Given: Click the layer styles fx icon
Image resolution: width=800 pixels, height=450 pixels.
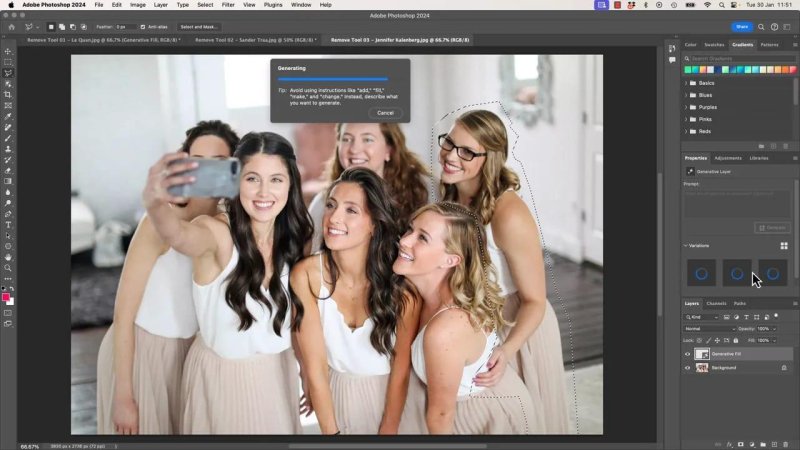Looking at the screenshot, I should click(x=729, y=445).
